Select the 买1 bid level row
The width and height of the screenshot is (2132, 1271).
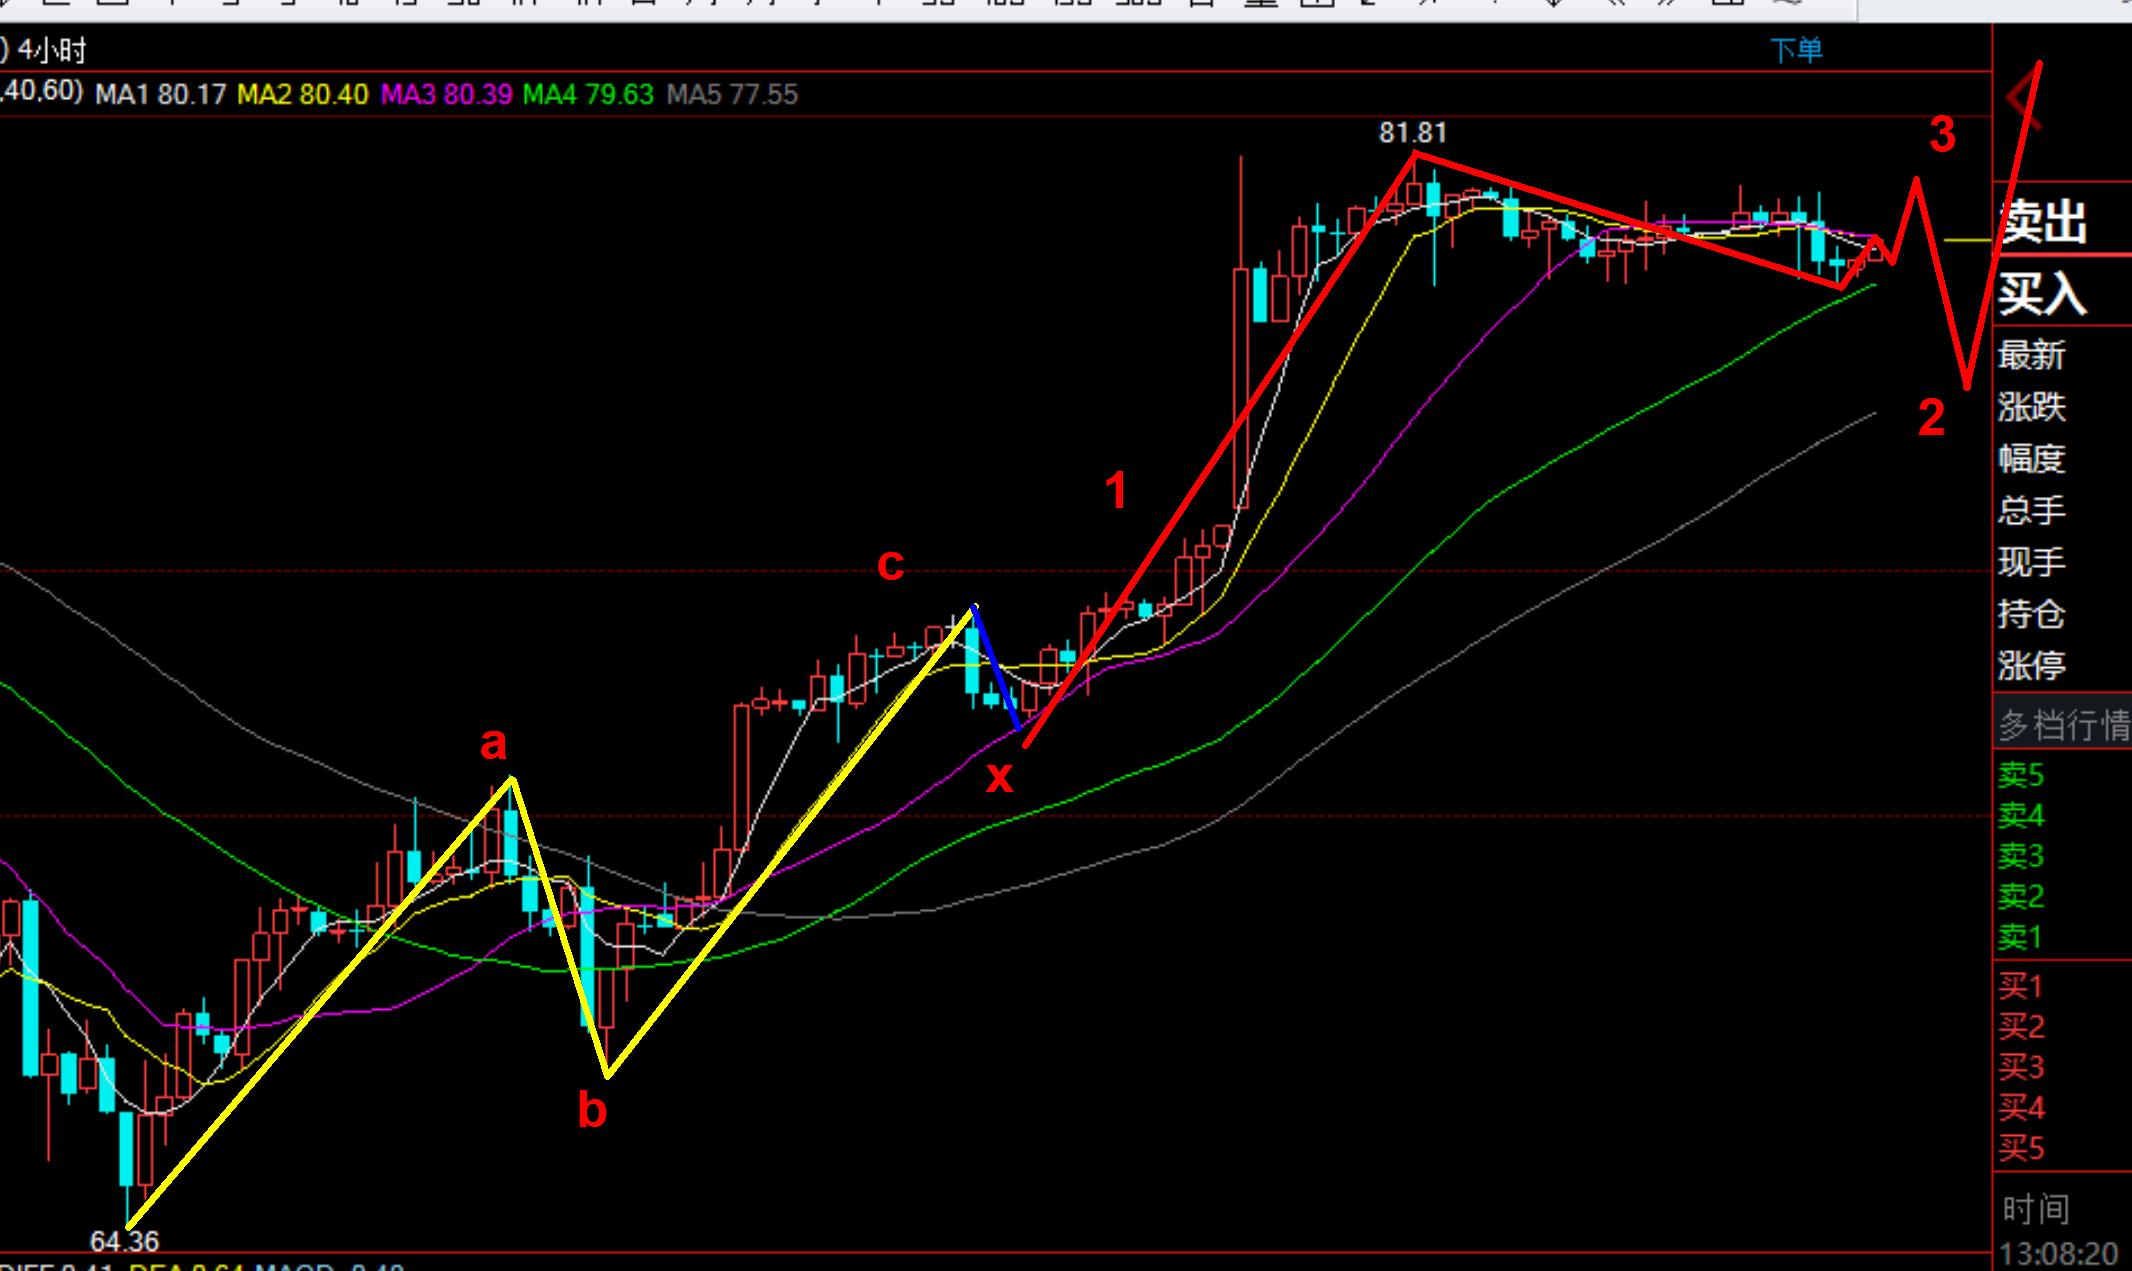point(2021,986)
